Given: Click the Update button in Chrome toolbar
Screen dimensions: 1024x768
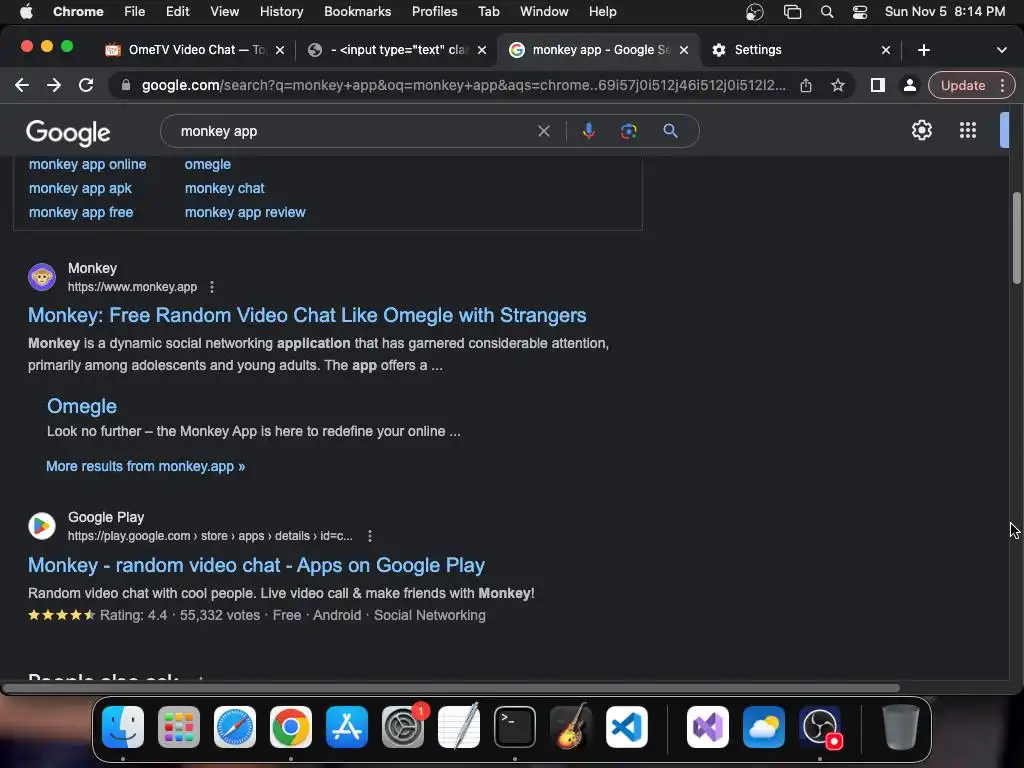Looking at the screenshot, I should pyautogui.click(x=963, y=85).
